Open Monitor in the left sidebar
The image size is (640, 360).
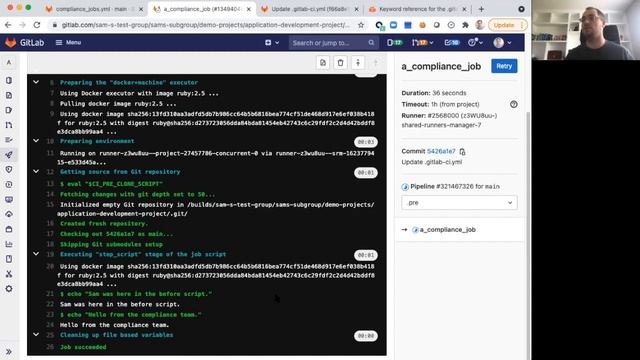(9, 199)
